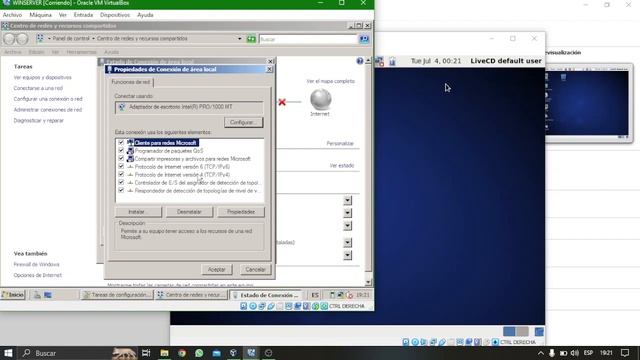Click Ver el mapa completo link
Image resolution: width=640 pixels, height=360 pixels.
(x=331, y=81)
